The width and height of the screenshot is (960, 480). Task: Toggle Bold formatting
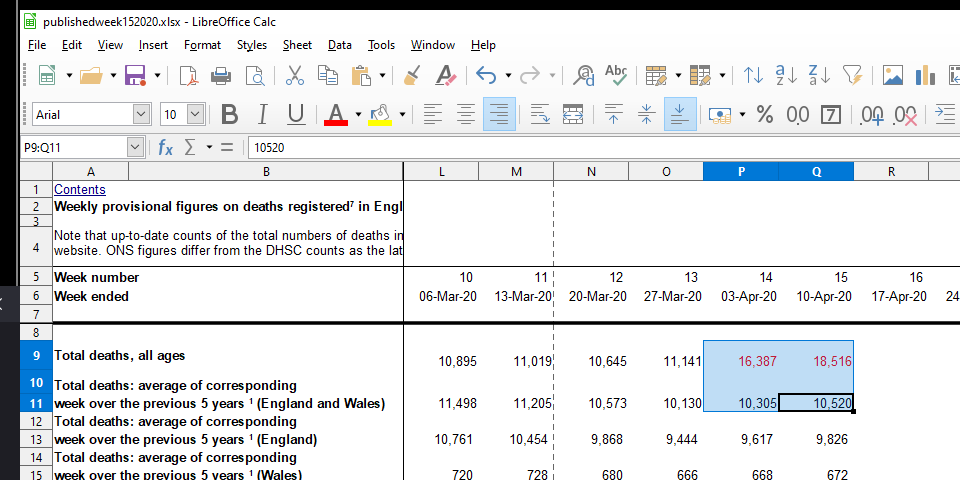pos(230,114)
